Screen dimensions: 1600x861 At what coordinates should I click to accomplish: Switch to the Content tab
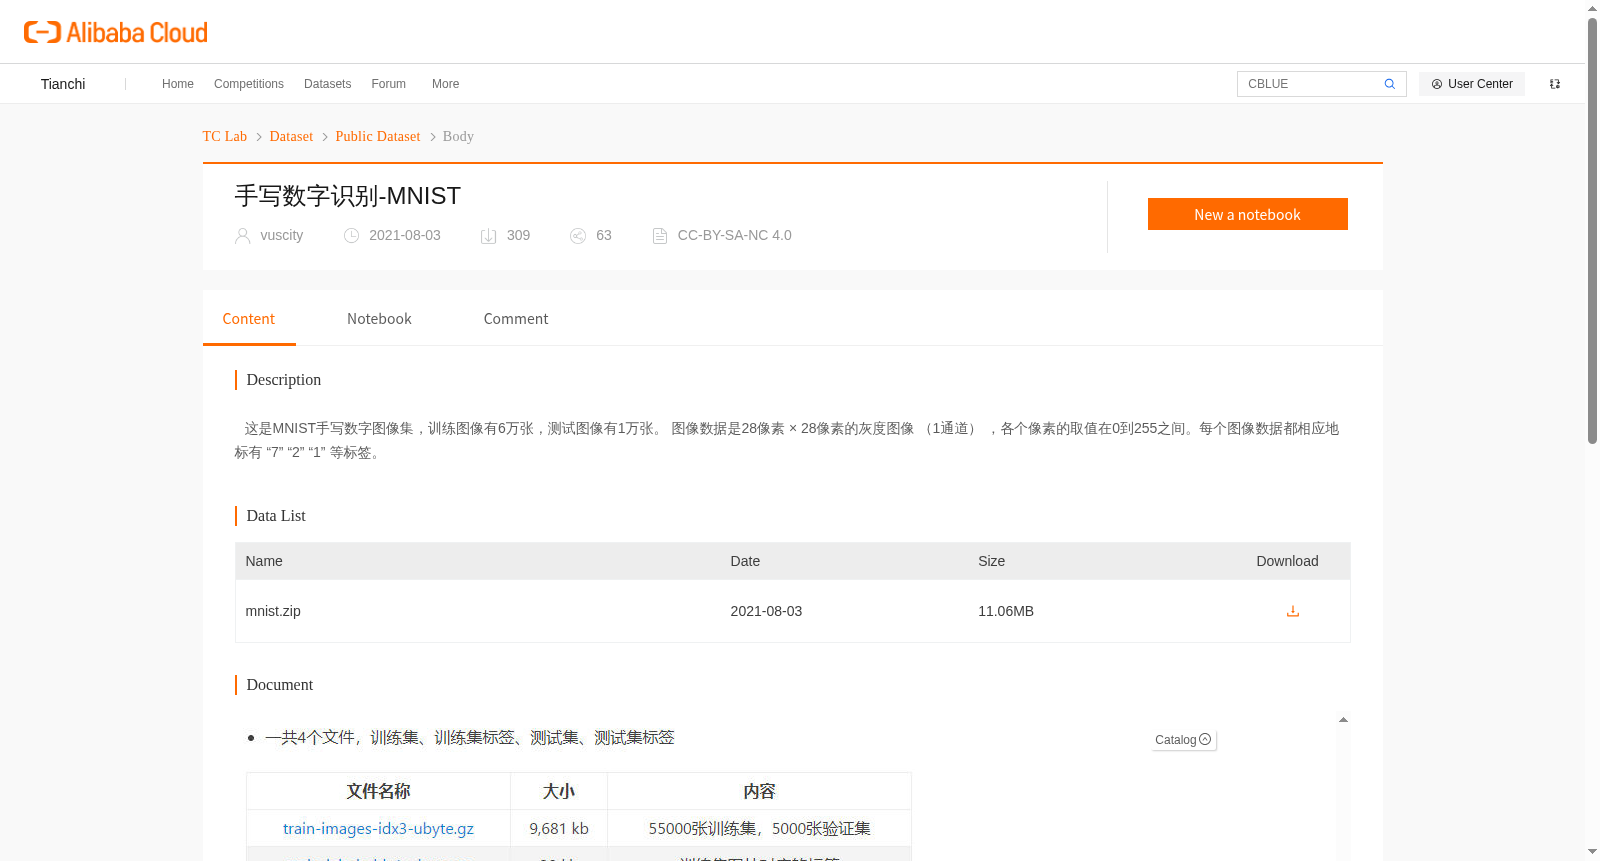tap(249, 319)
